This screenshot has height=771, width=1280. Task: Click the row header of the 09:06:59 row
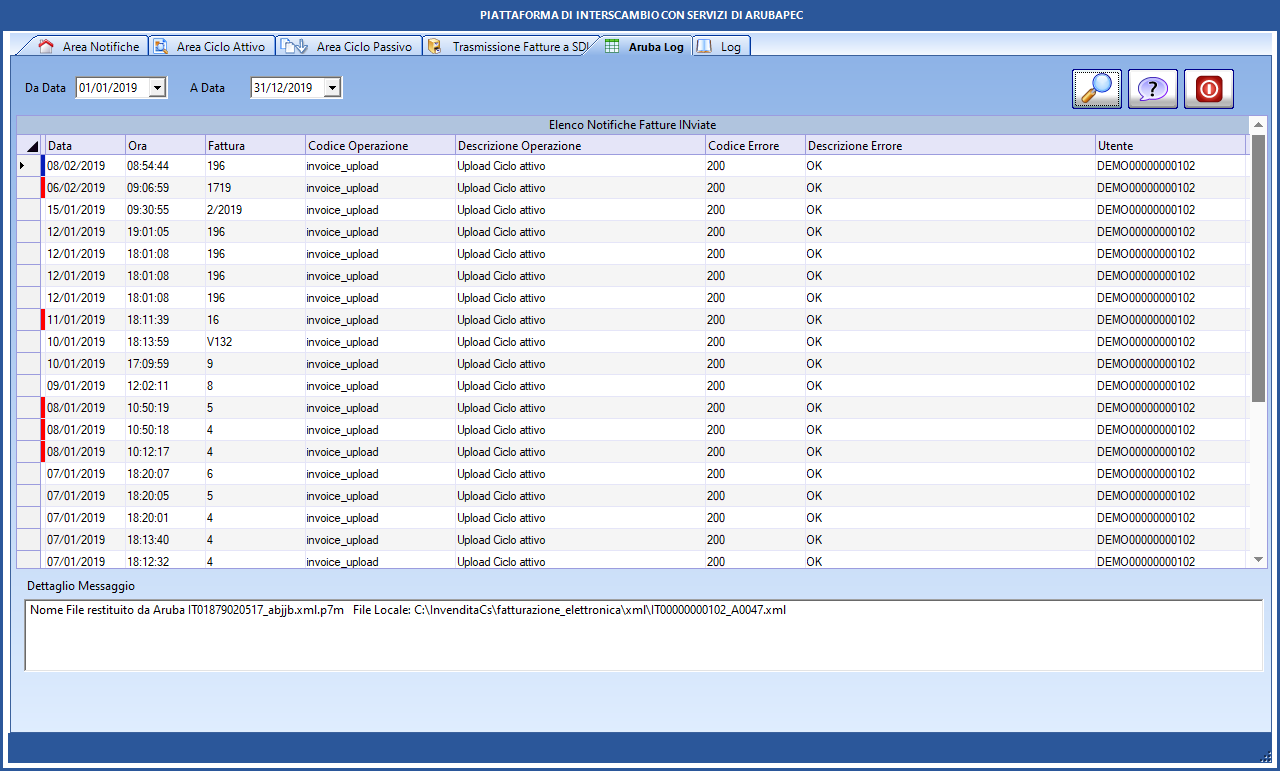pos(29,188)
